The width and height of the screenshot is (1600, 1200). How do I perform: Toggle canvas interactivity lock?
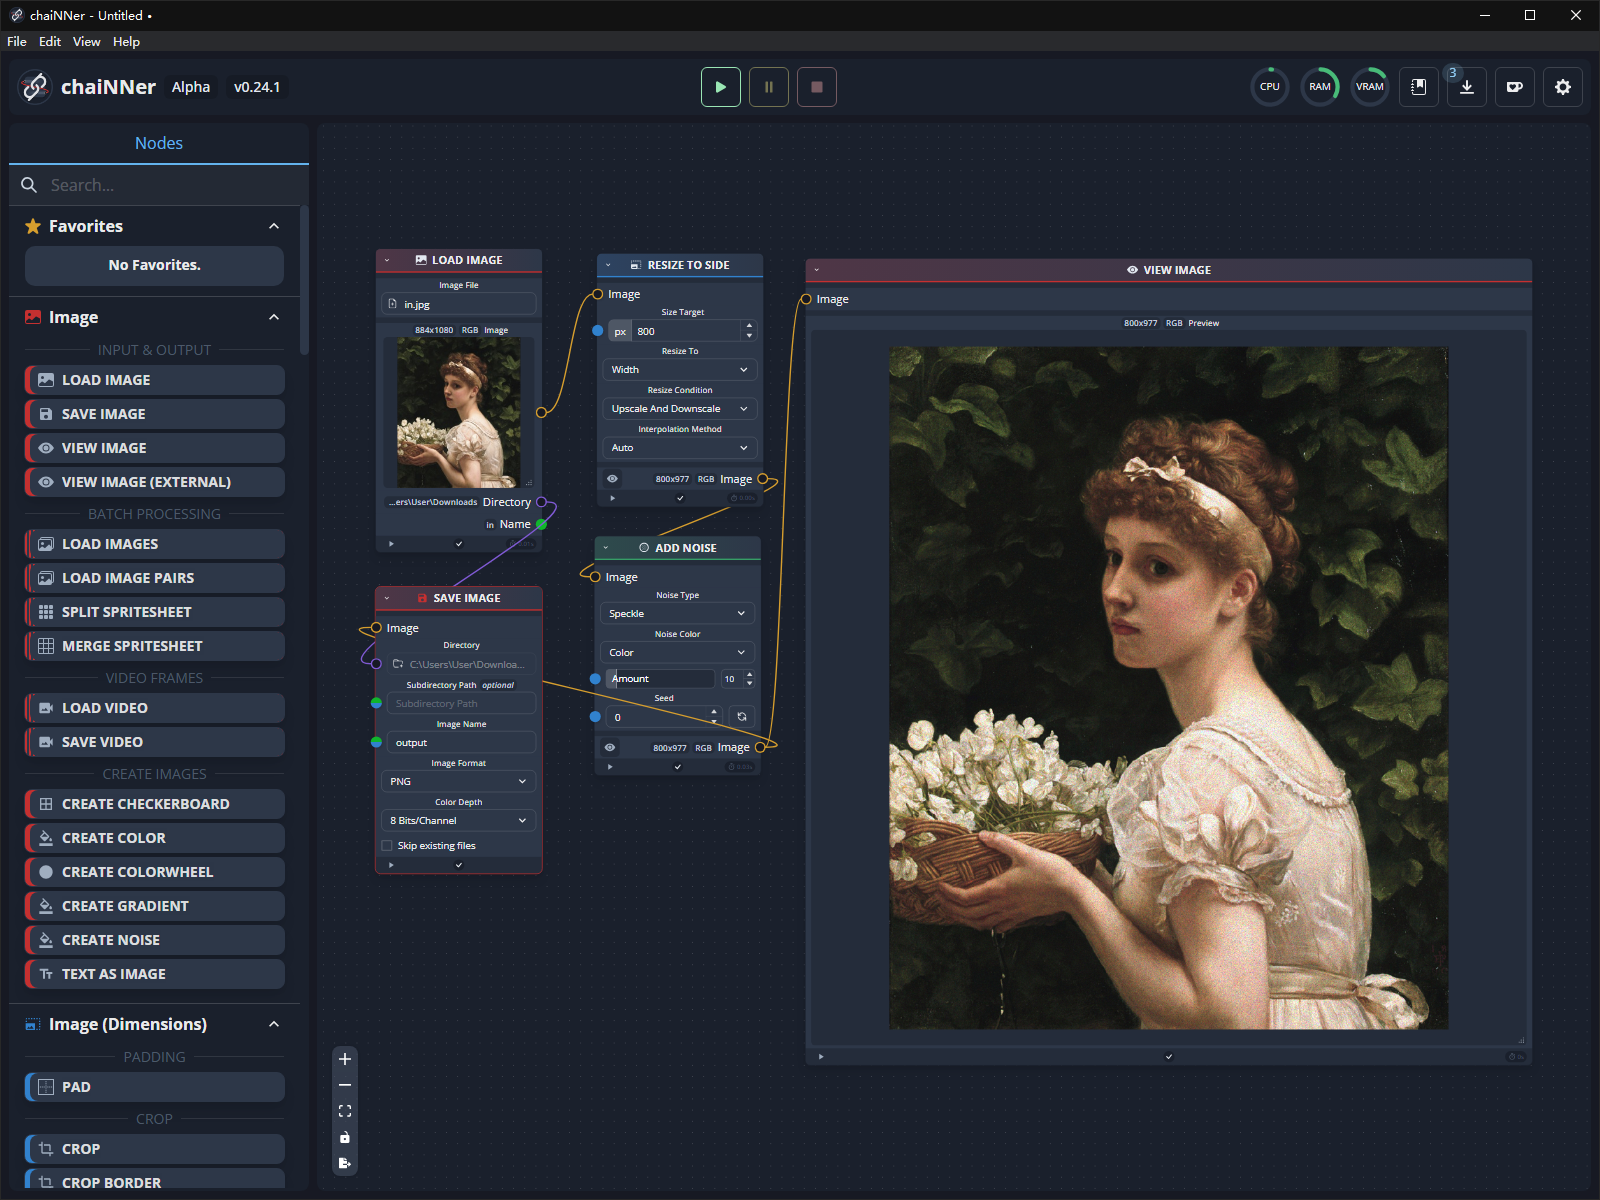coord(345,1137)
